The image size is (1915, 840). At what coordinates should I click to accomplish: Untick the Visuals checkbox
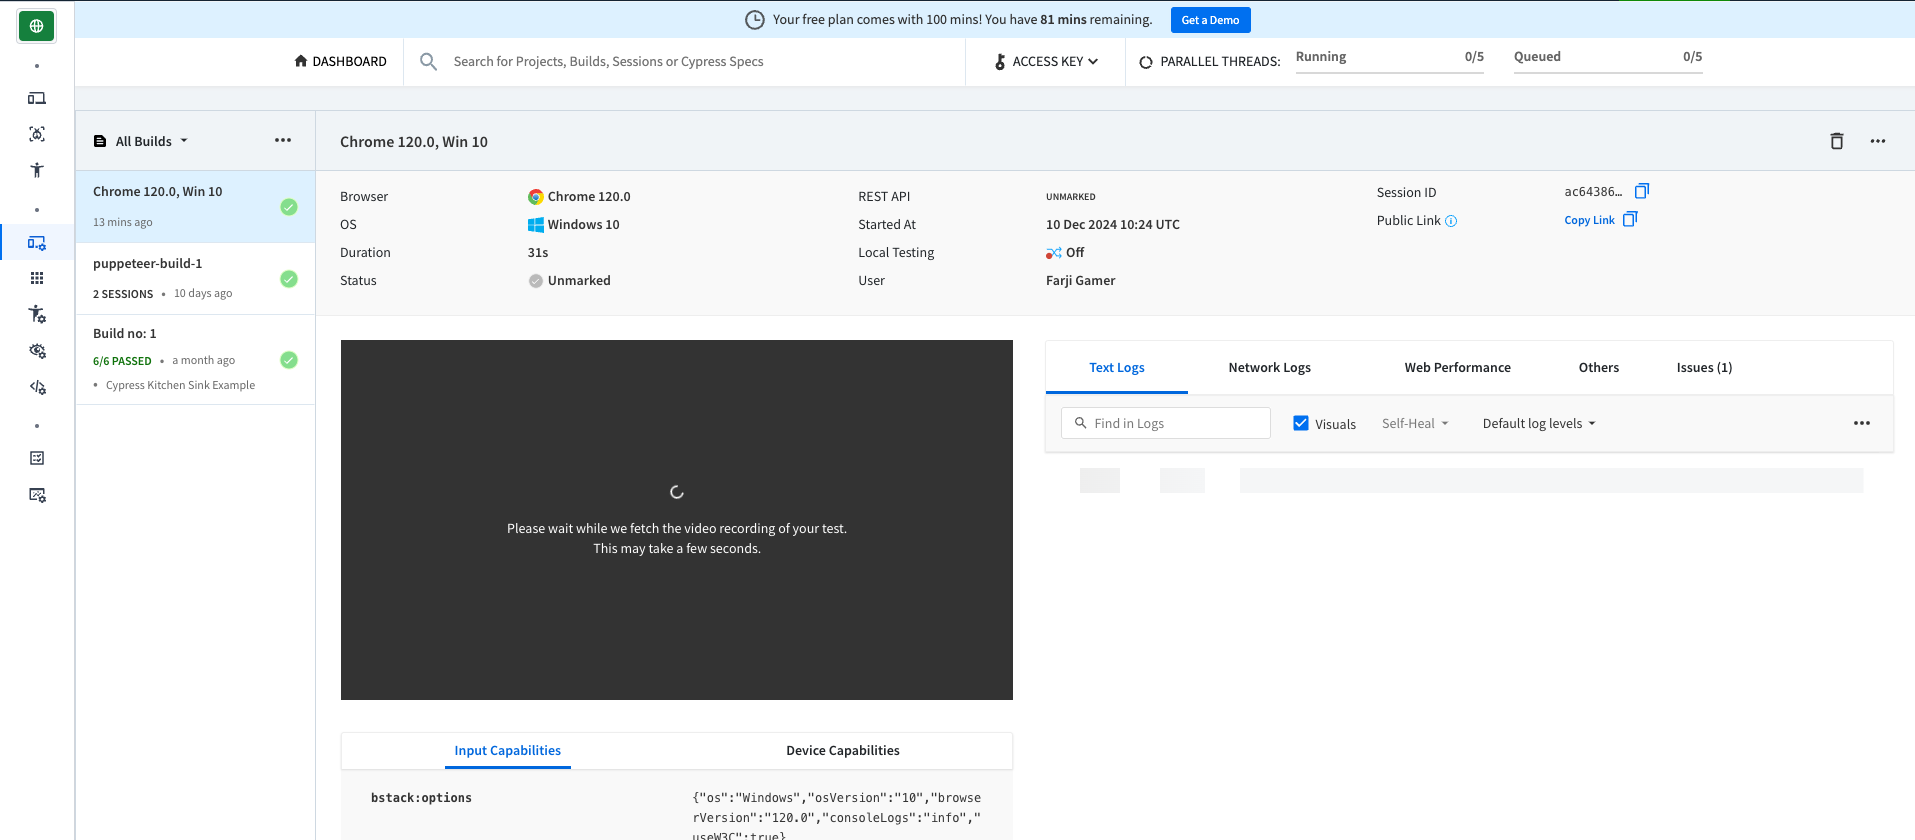point(1301,423)
